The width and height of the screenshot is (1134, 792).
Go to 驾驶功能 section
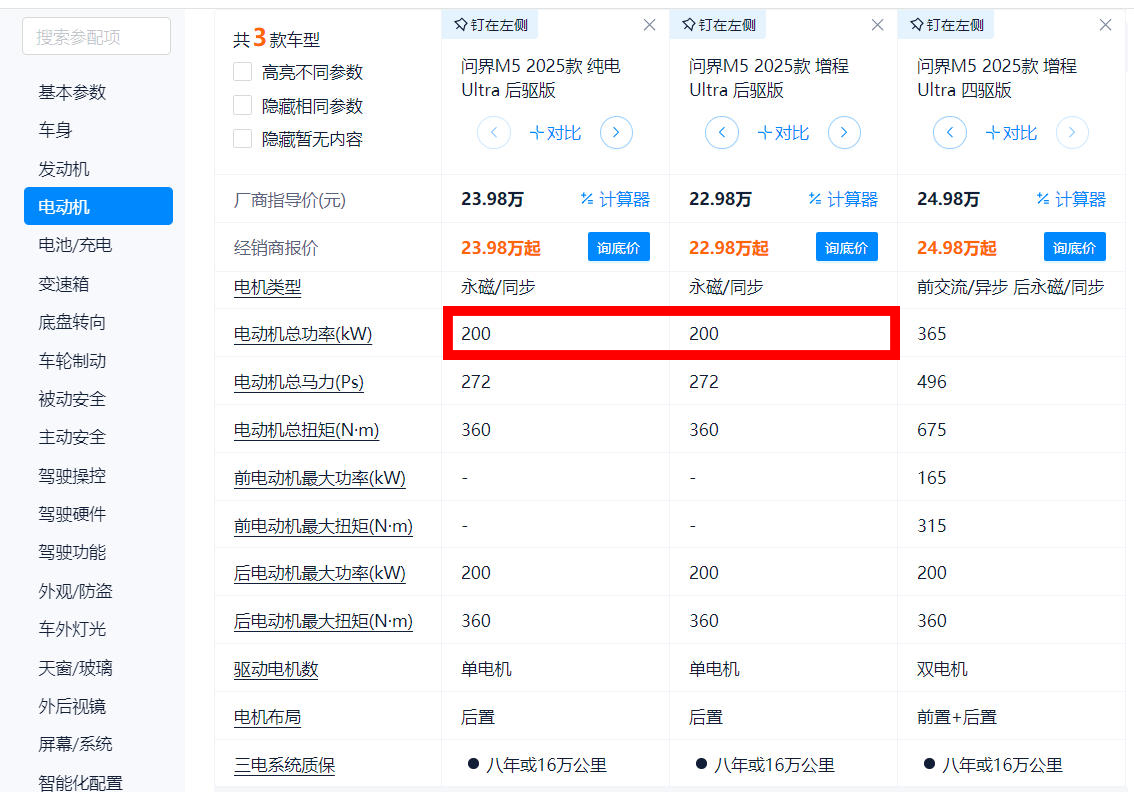(x=72, y=552)
